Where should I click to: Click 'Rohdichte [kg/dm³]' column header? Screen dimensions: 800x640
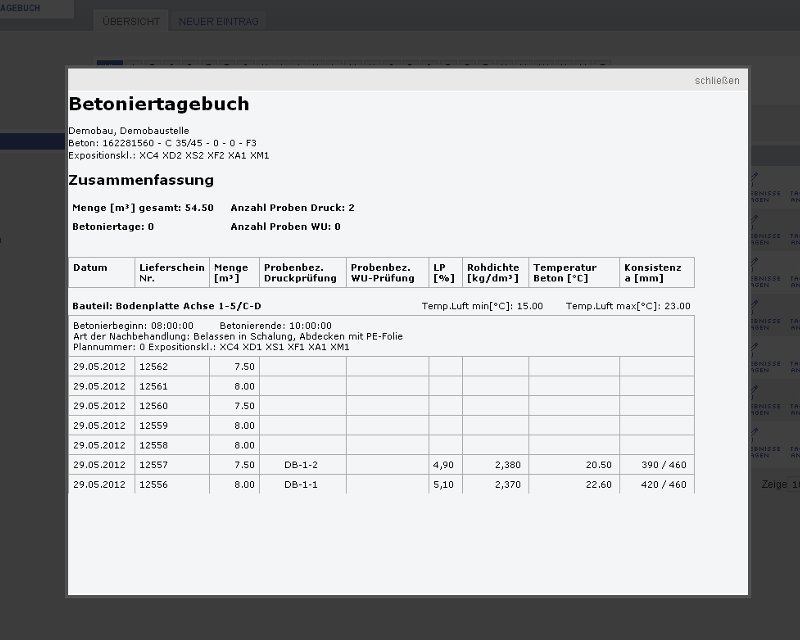[495, 273]
